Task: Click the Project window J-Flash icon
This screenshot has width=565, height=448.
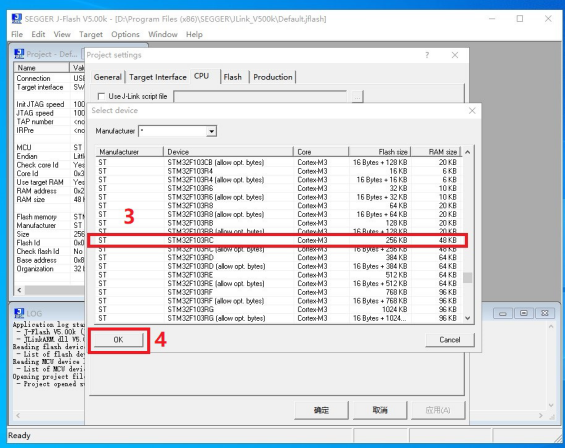Action: click(19, 54)
